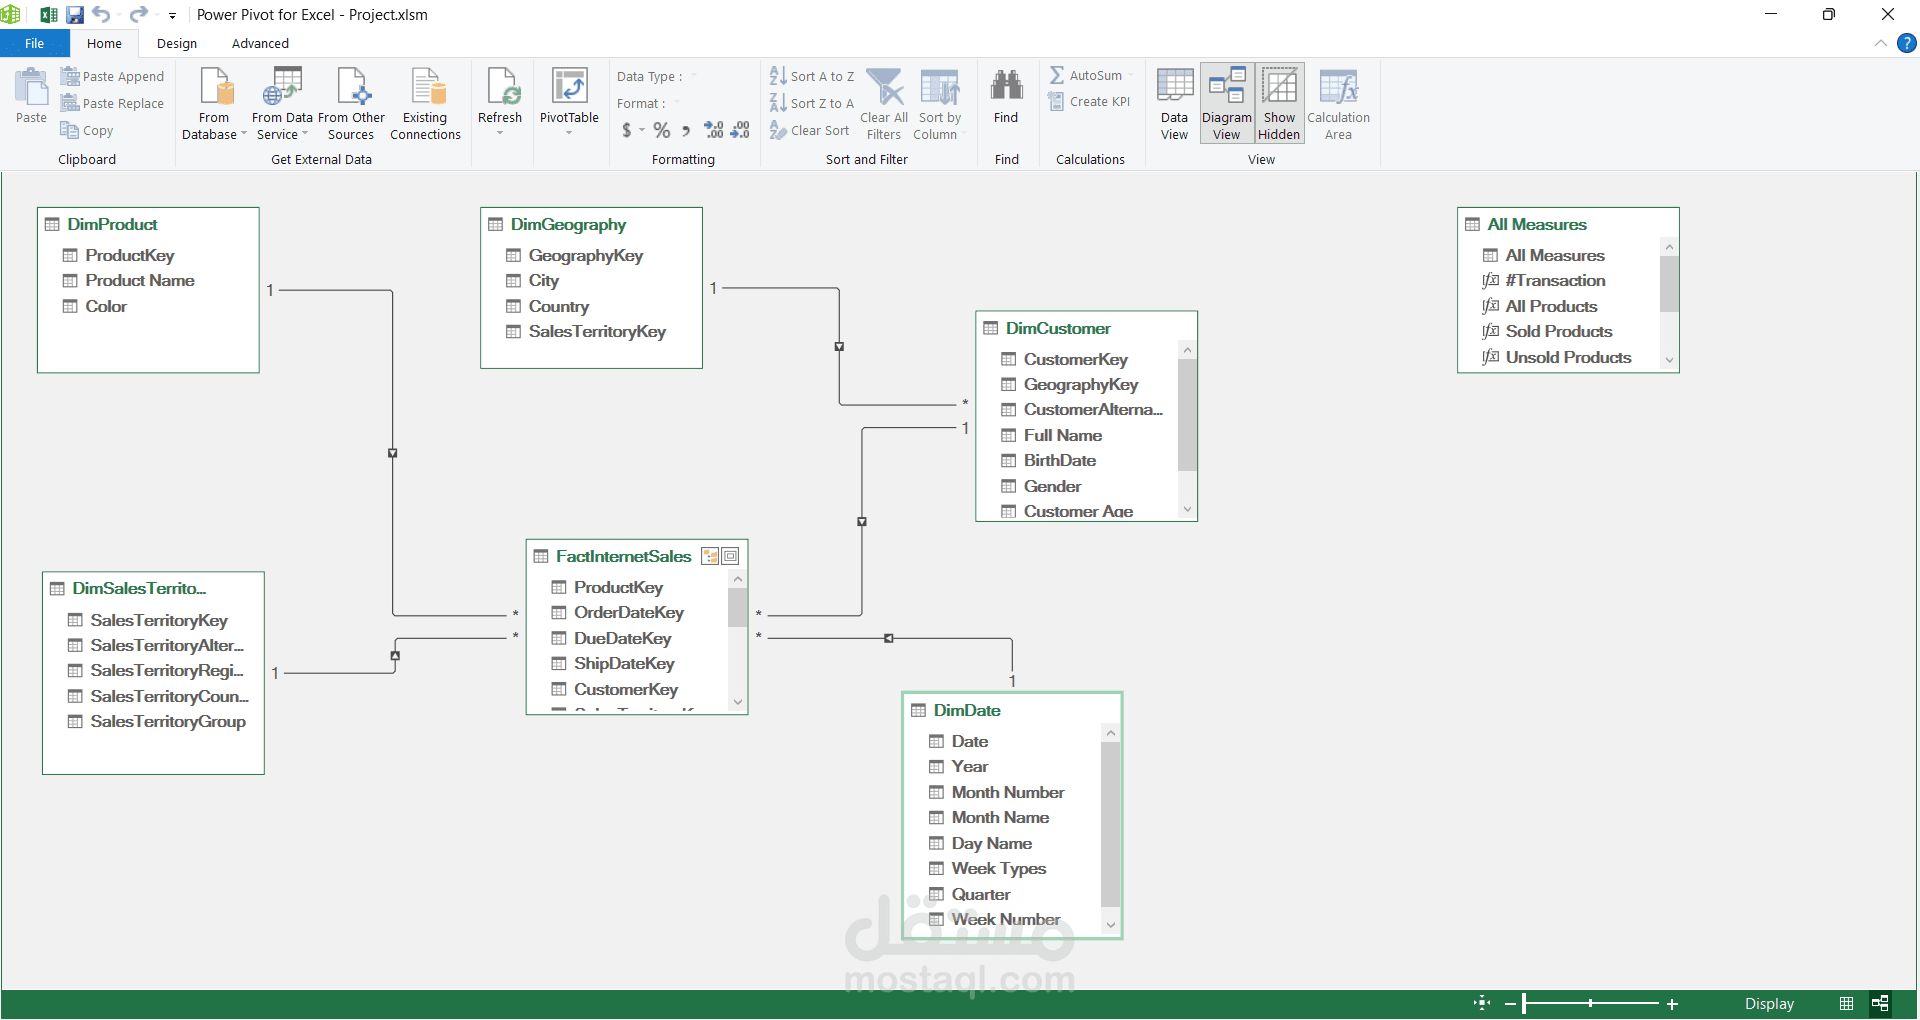Screen dimensions: 1920x1020
Task: Click the Paste Append button
Action: click(112, 76)
